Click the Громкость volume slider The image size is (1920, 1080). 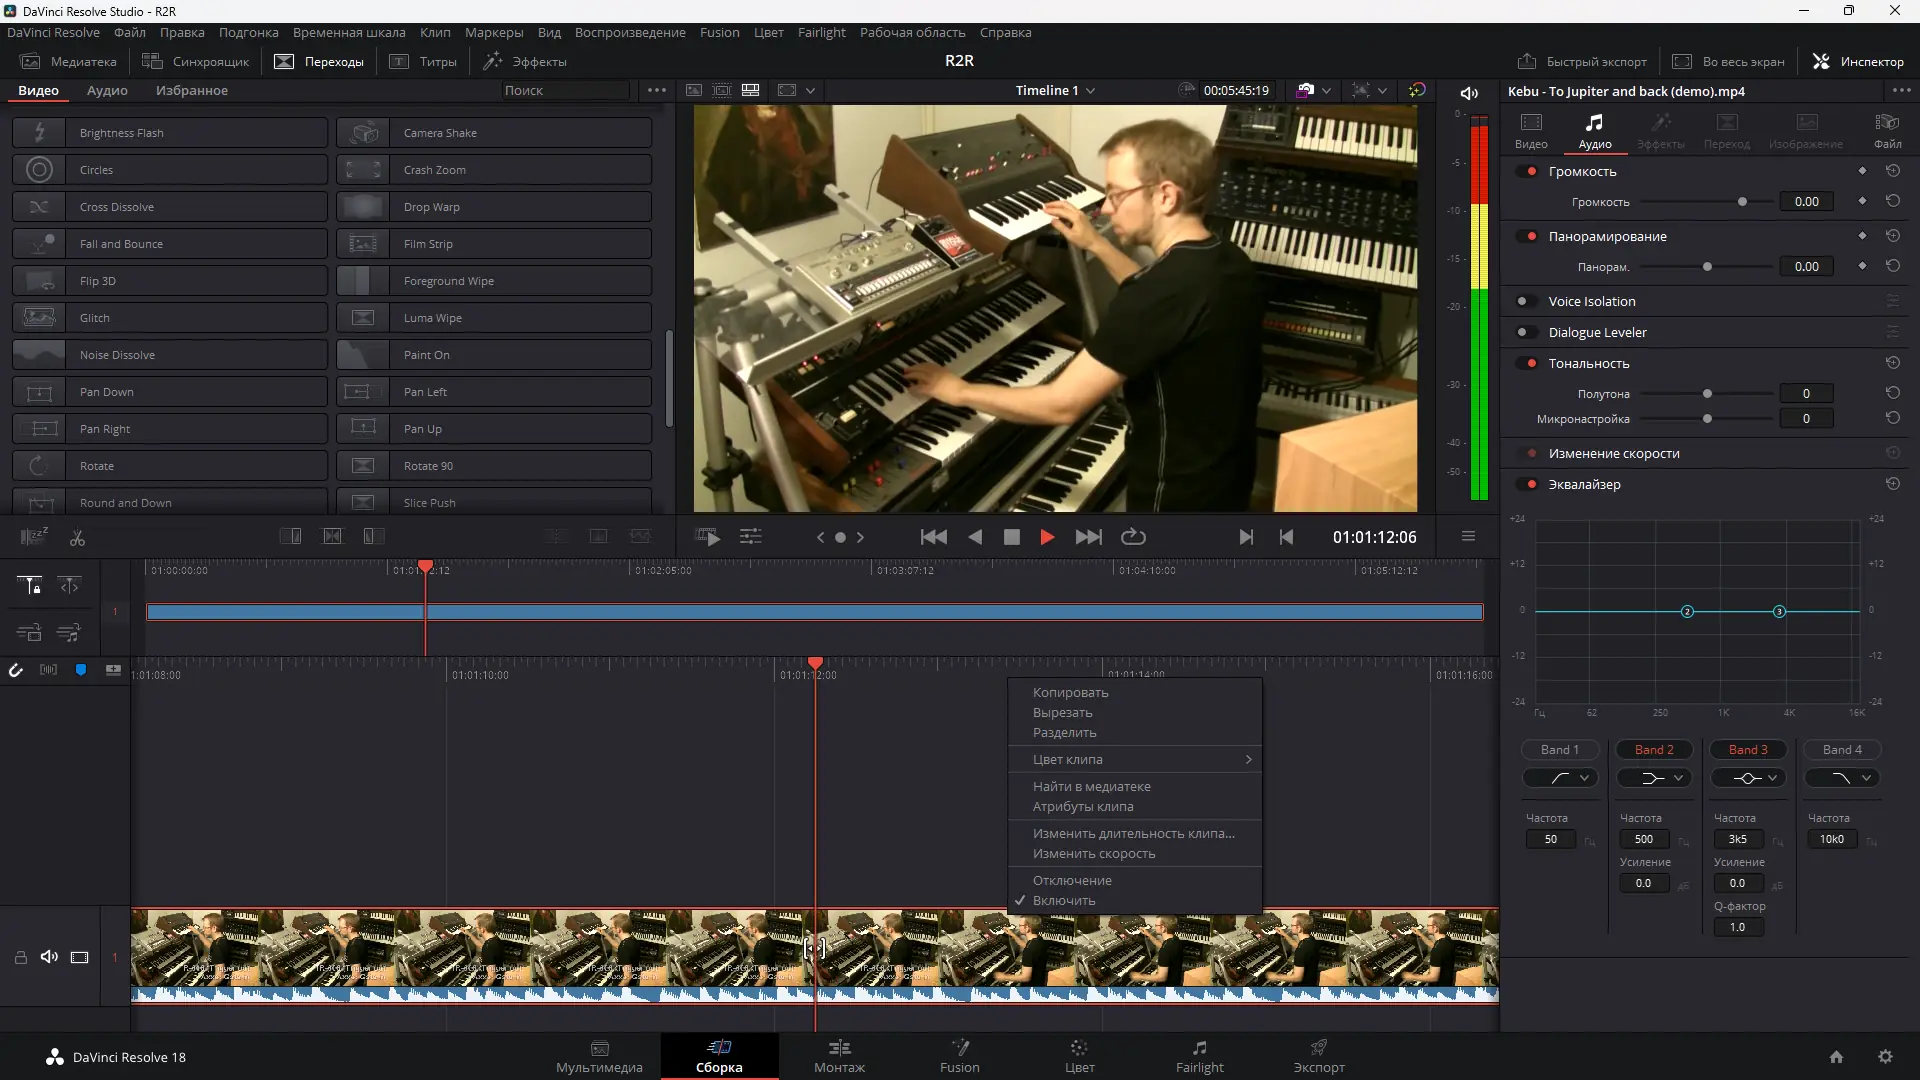(1743, 201)
